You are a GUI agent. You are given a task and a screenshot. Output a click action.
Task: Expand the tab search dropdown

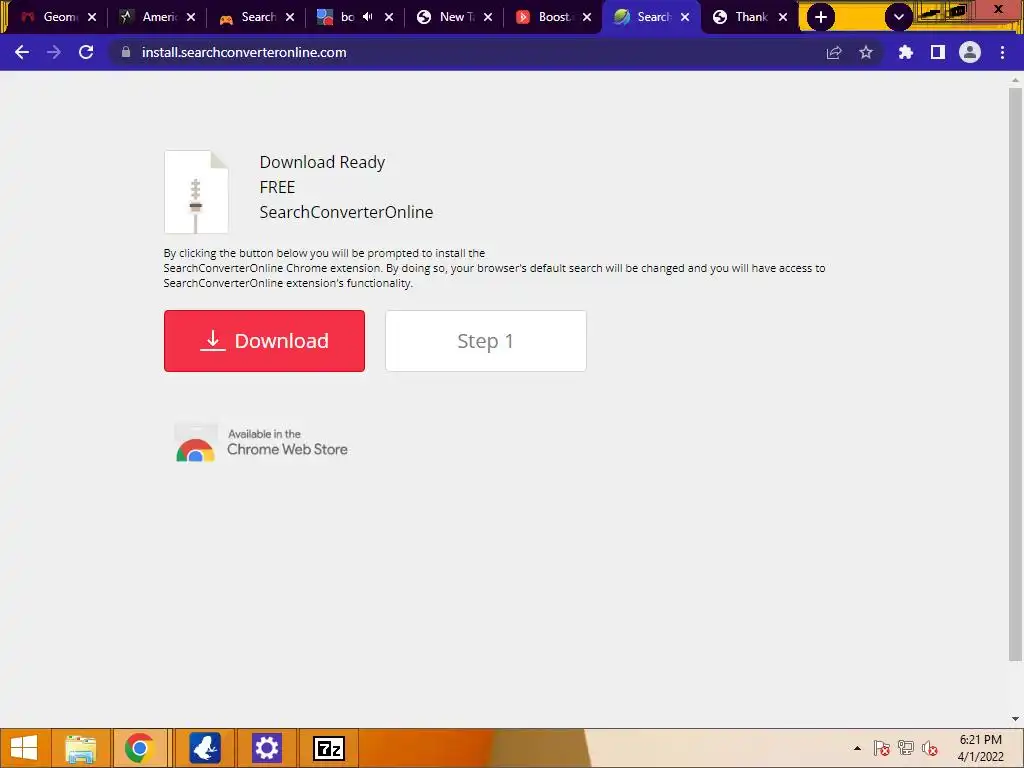coord(899,17)
